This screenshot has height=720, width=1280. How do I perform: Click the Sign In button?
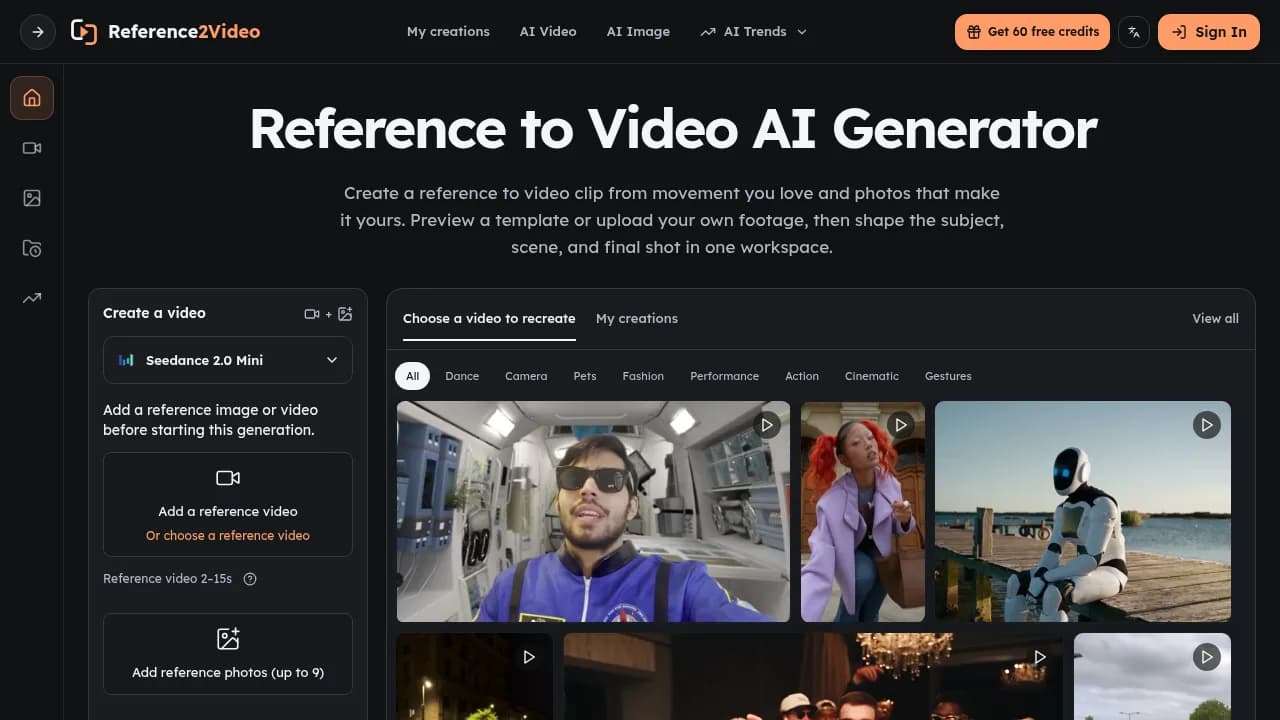(x=1209, y=32)
